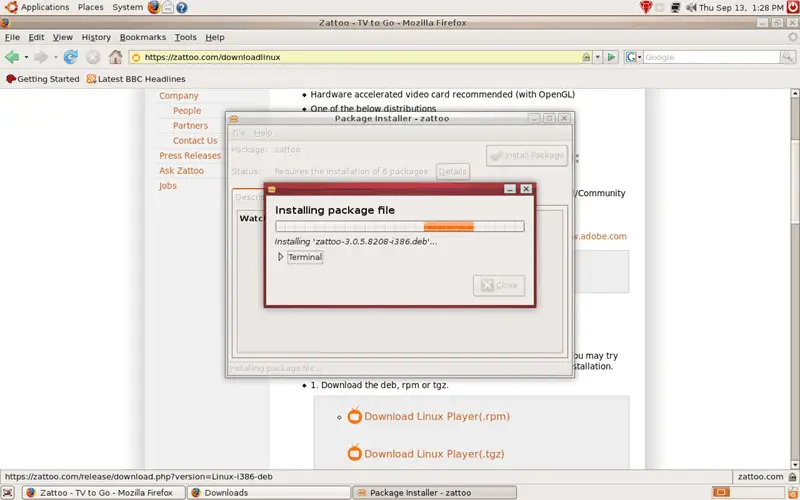800x500 pixels.
Task: Open the Firefox View menu
Action: click(x=63, y=37)
